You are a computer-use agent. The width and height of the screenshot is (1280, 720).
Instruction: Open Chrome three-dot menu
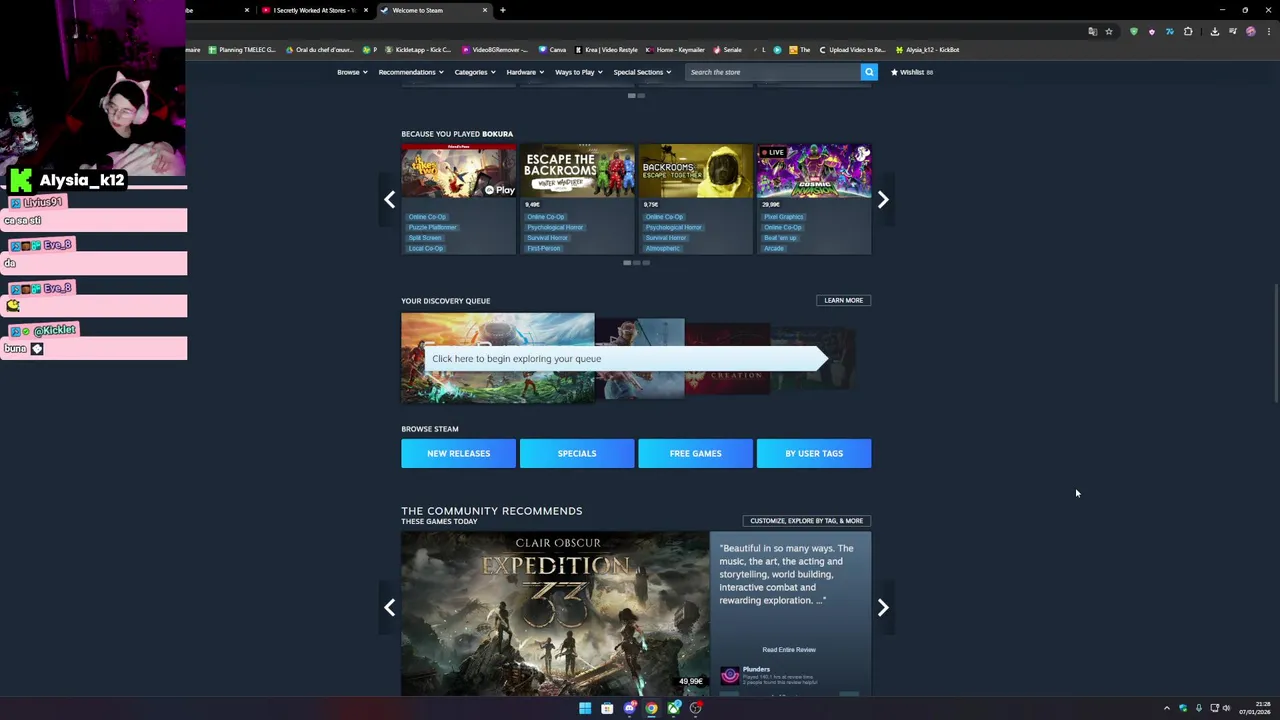1267,31
